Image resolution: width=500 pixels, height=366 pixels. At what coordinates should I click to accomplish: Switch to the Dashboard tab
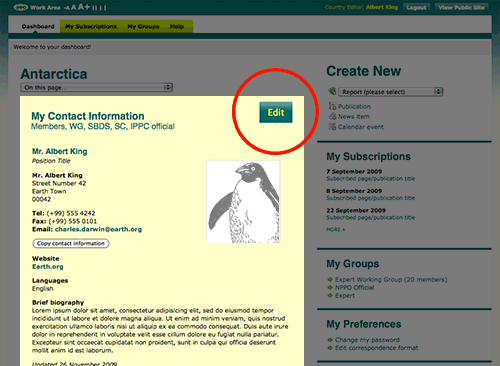tap(38, 26)
